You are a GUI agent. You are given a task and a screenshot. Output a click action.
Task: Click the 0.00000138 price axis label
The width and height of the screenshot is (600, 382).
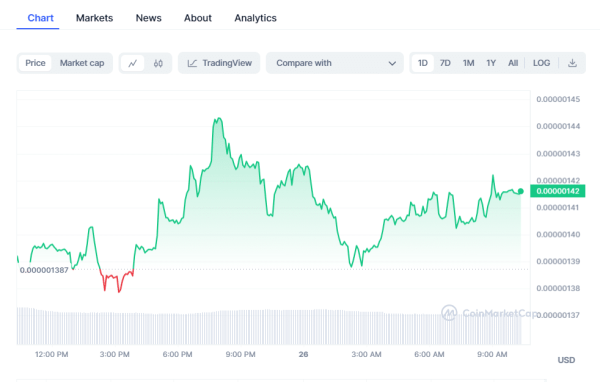(x=558, y=288)
